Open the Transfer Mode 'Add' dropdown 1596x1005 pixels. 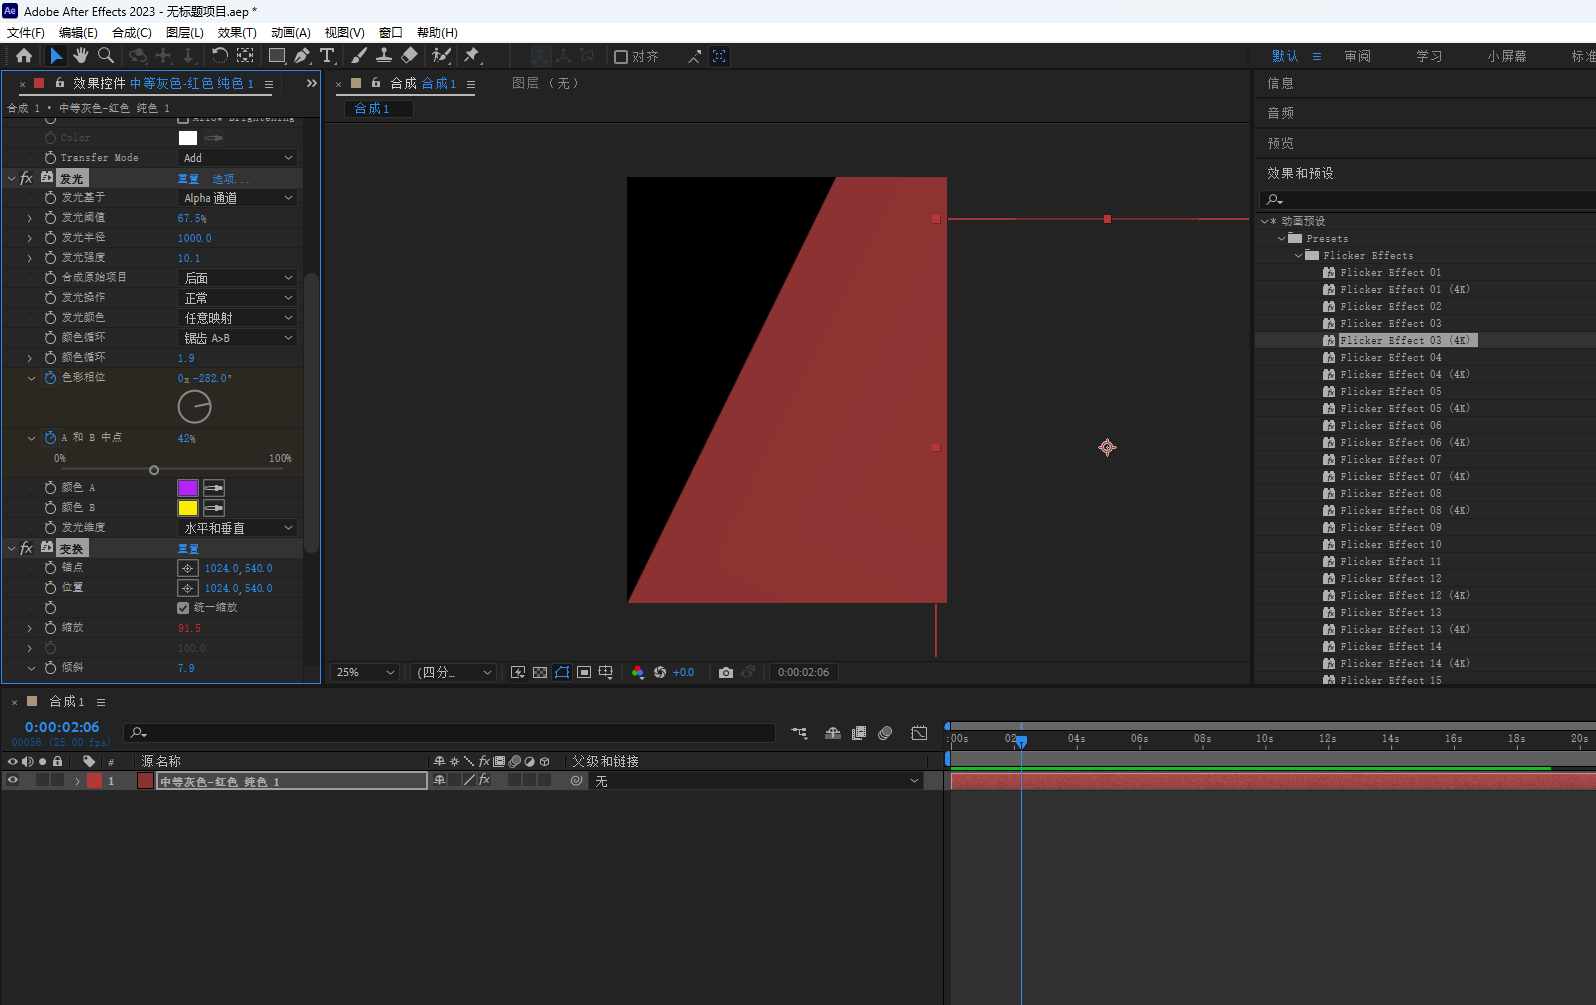[238, 158]
